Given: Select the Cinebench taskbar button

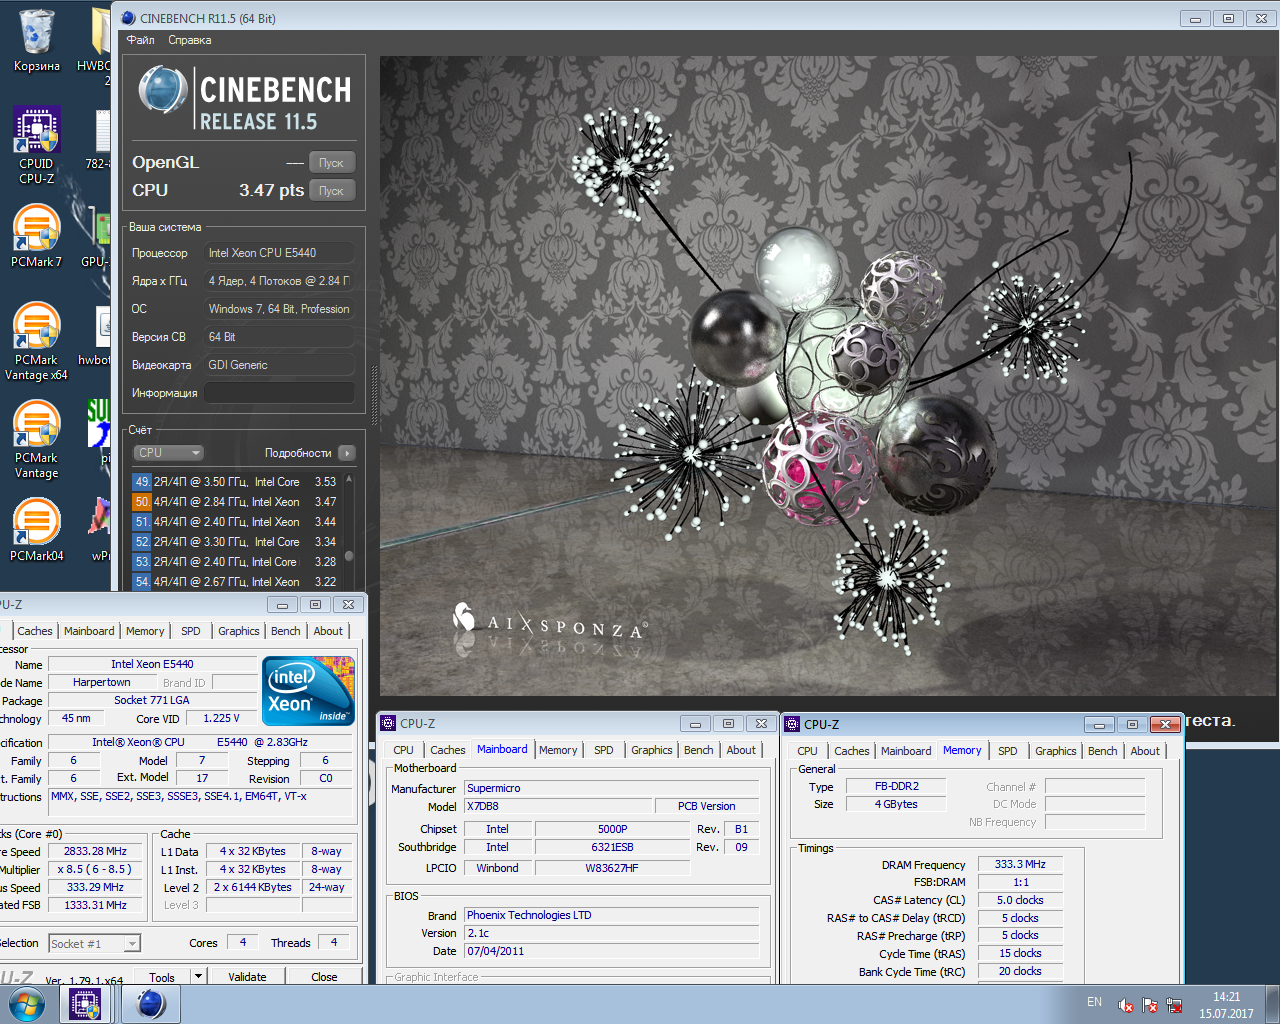Looking at the screenshot, I should tap(151, 1004).
